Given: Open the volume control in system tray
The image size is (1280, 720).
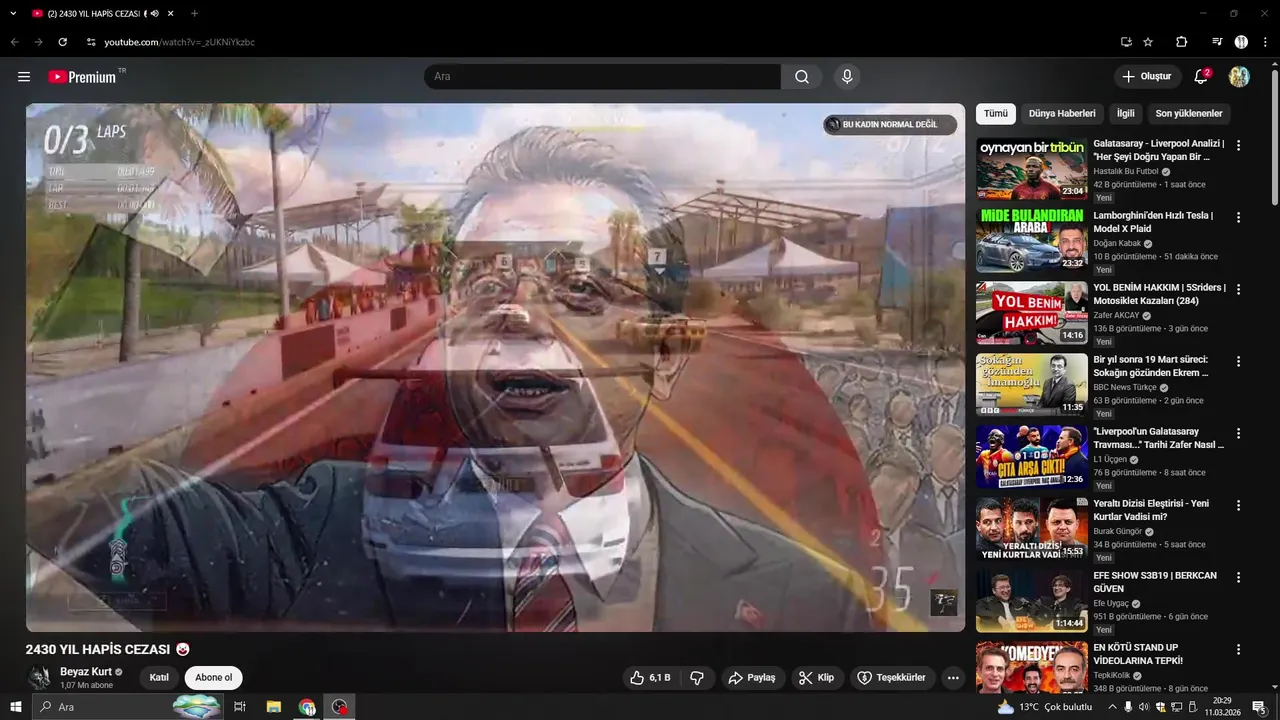Looking at the screenshot, I should pyautogui.click(x=1143, y=707).
